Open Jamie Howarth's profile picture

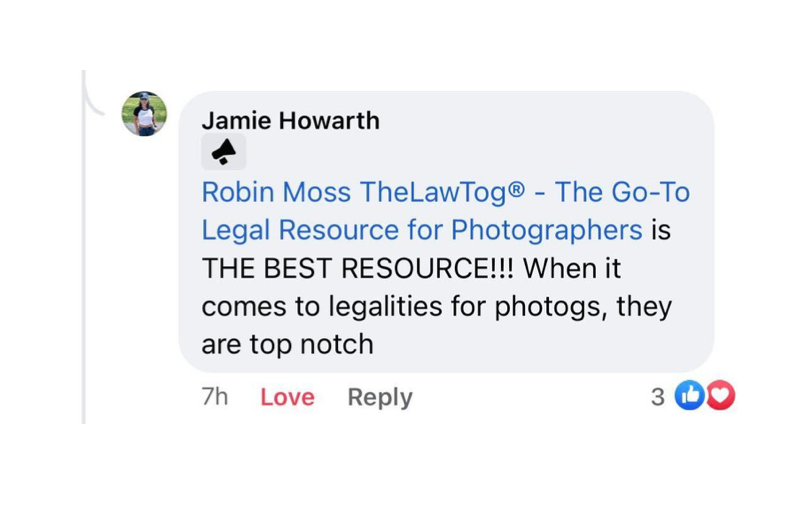coord(144,114)
